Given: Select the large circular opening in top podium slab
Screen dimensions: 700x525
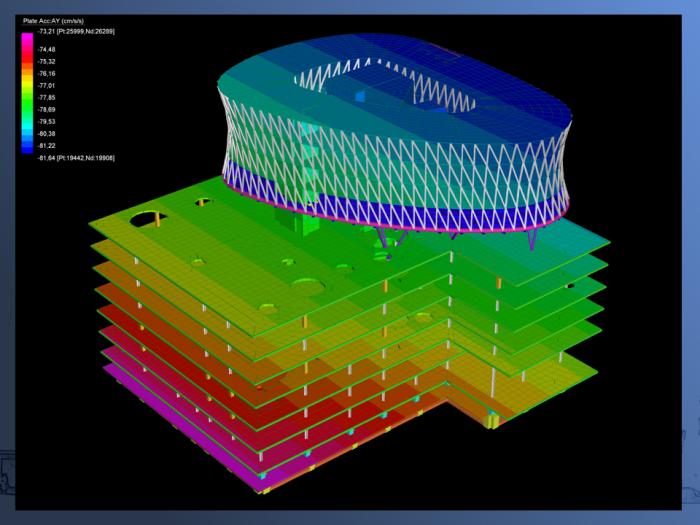Looking at the screenshot, I should 145,218.
